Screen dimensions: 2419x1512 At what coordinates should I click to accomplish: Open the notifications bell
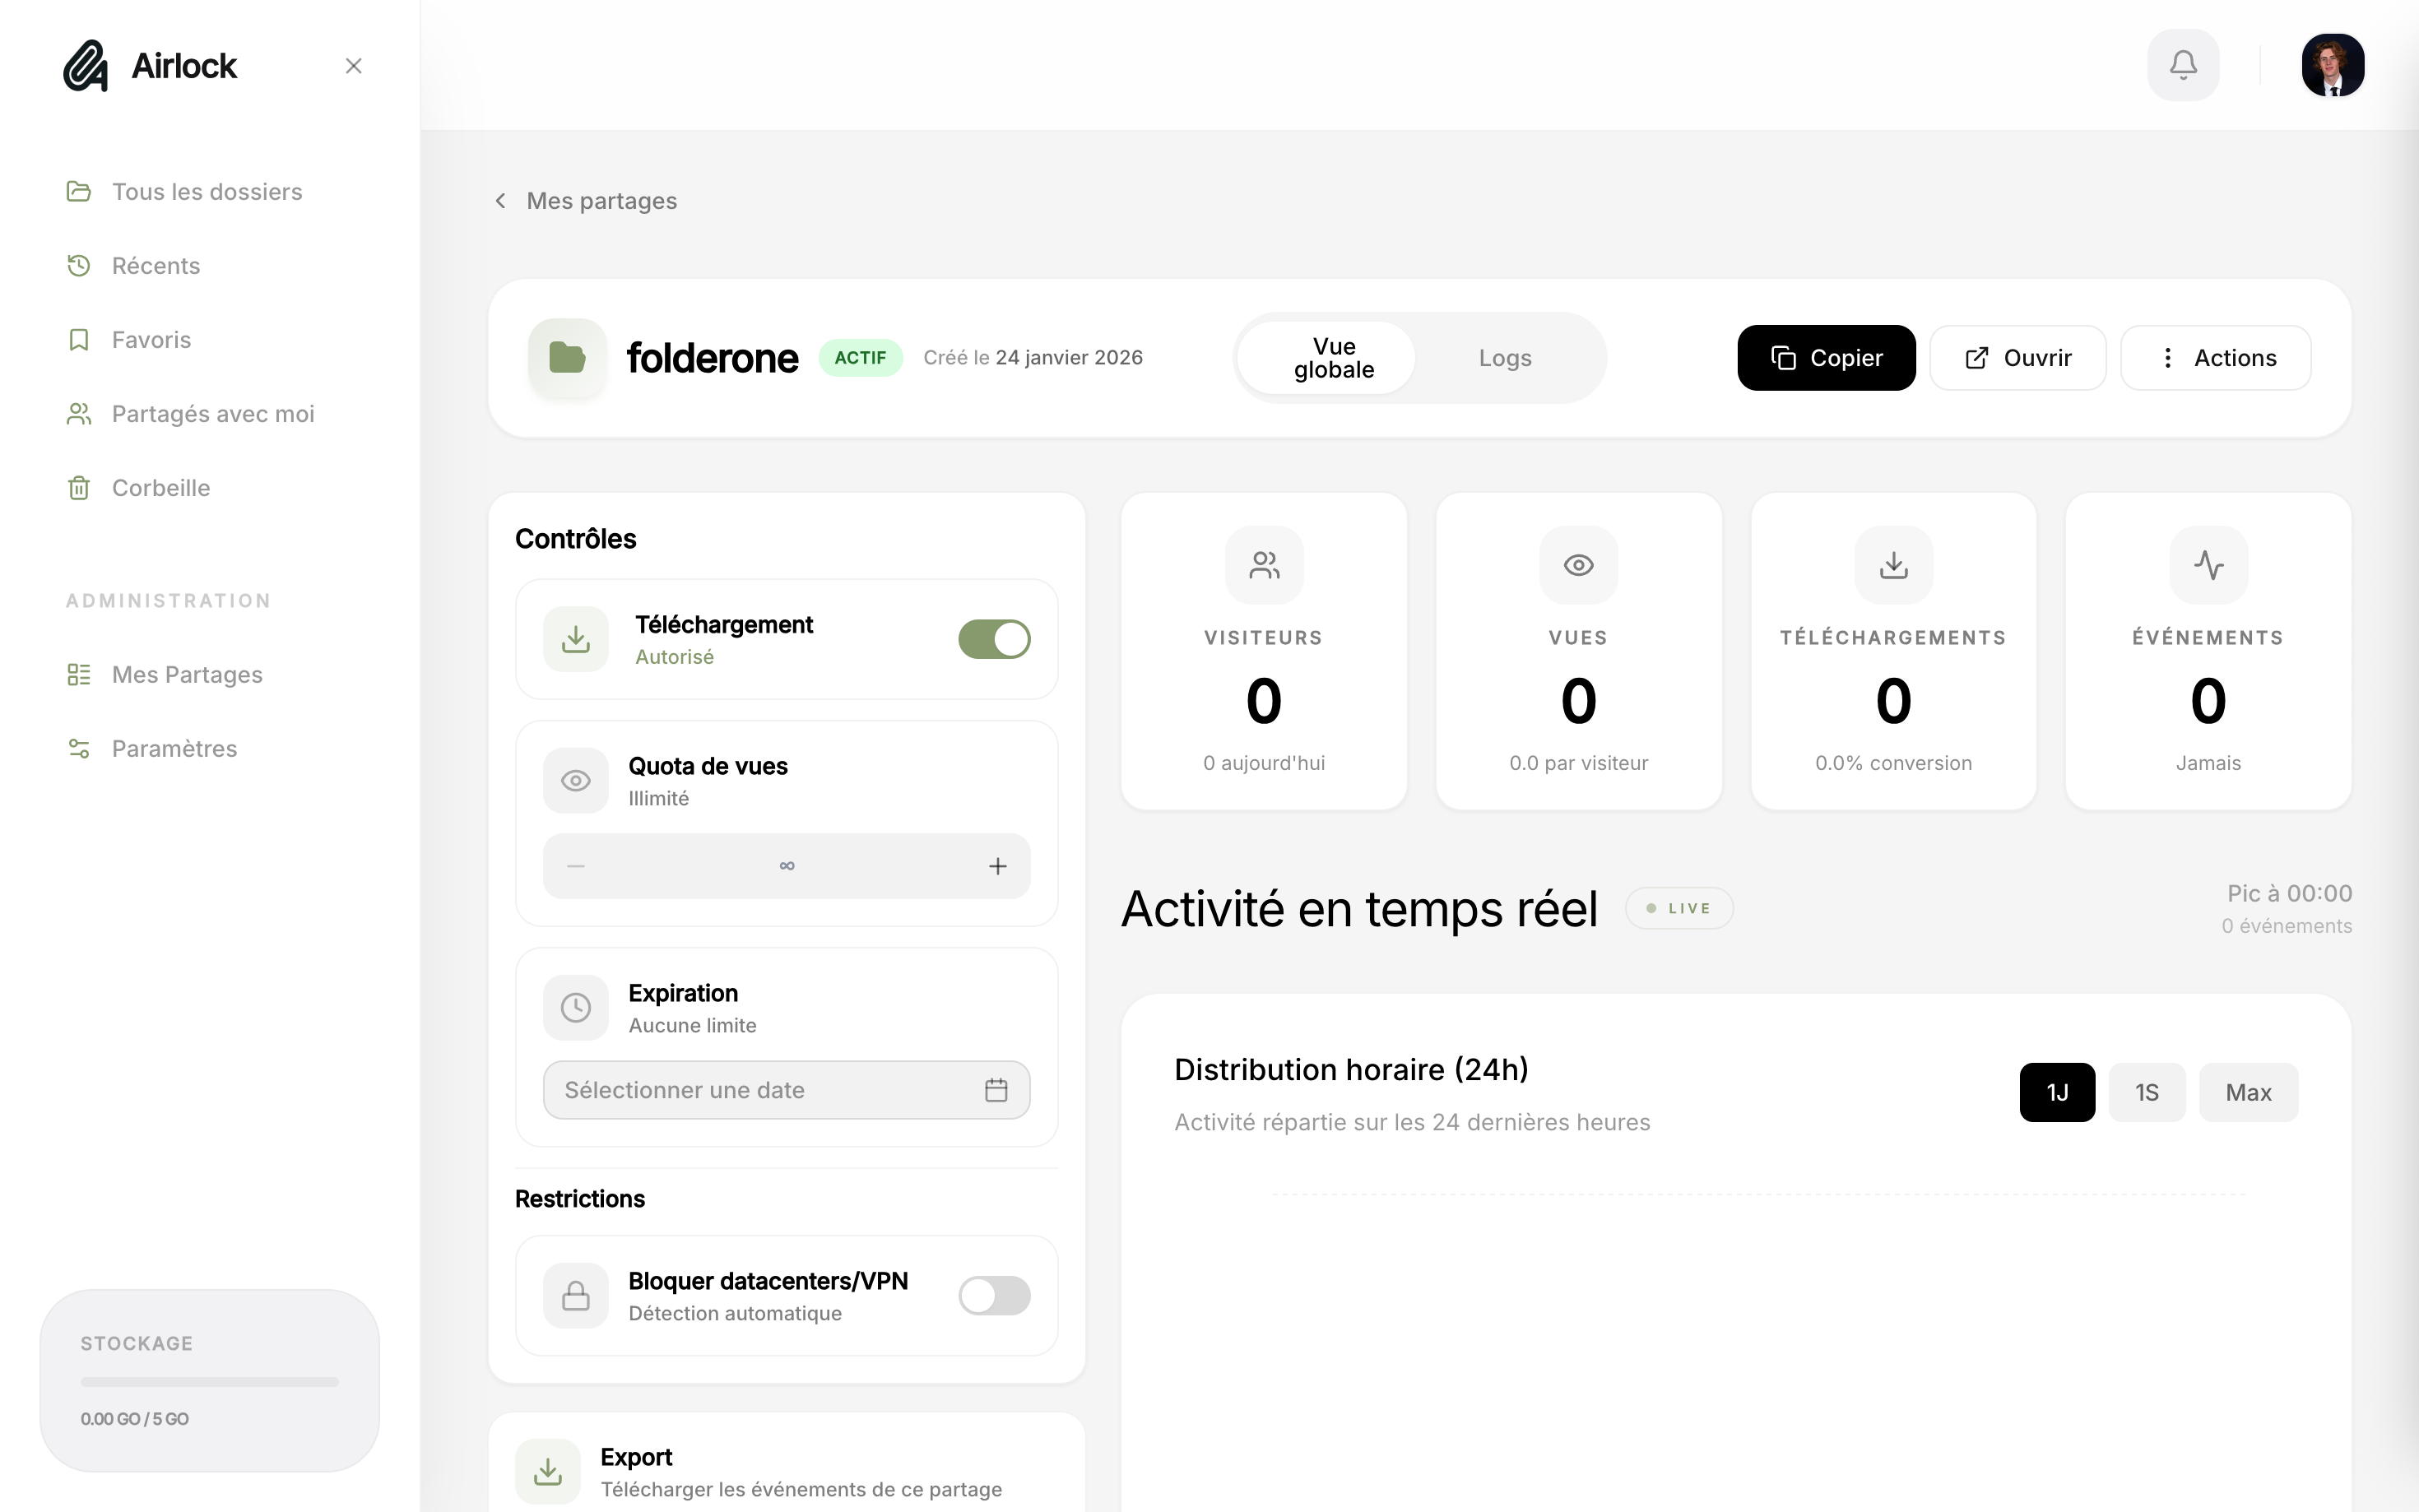tap(2183, 64)
